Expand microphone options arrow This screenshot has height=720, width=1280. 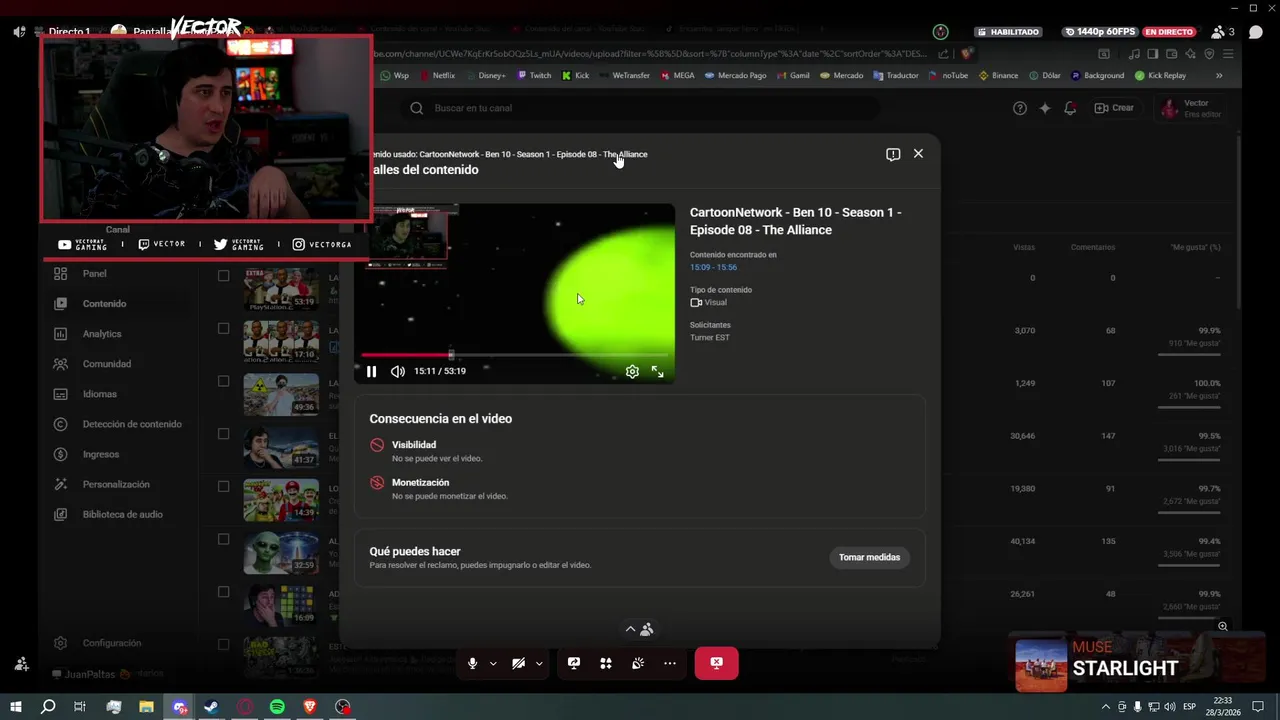(x=493, y=663)
